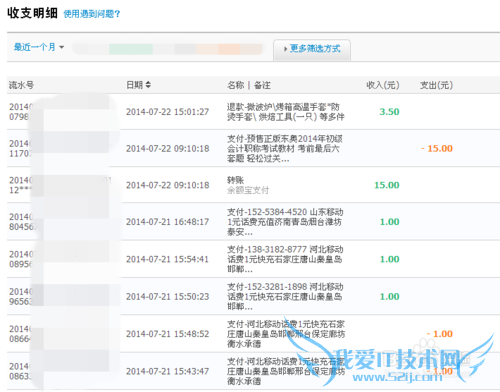Click the small triangle icon in 更多筛选方式

tap(285, 49)
